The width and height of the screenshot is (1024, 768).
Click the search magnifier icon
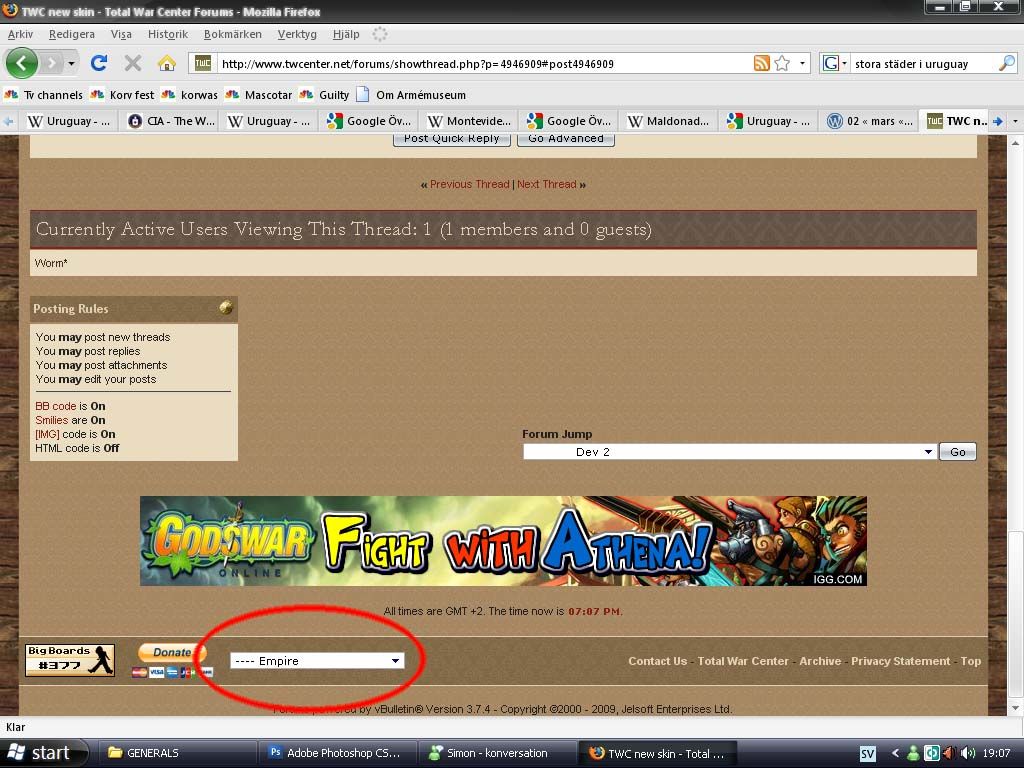click(1006, 63)
